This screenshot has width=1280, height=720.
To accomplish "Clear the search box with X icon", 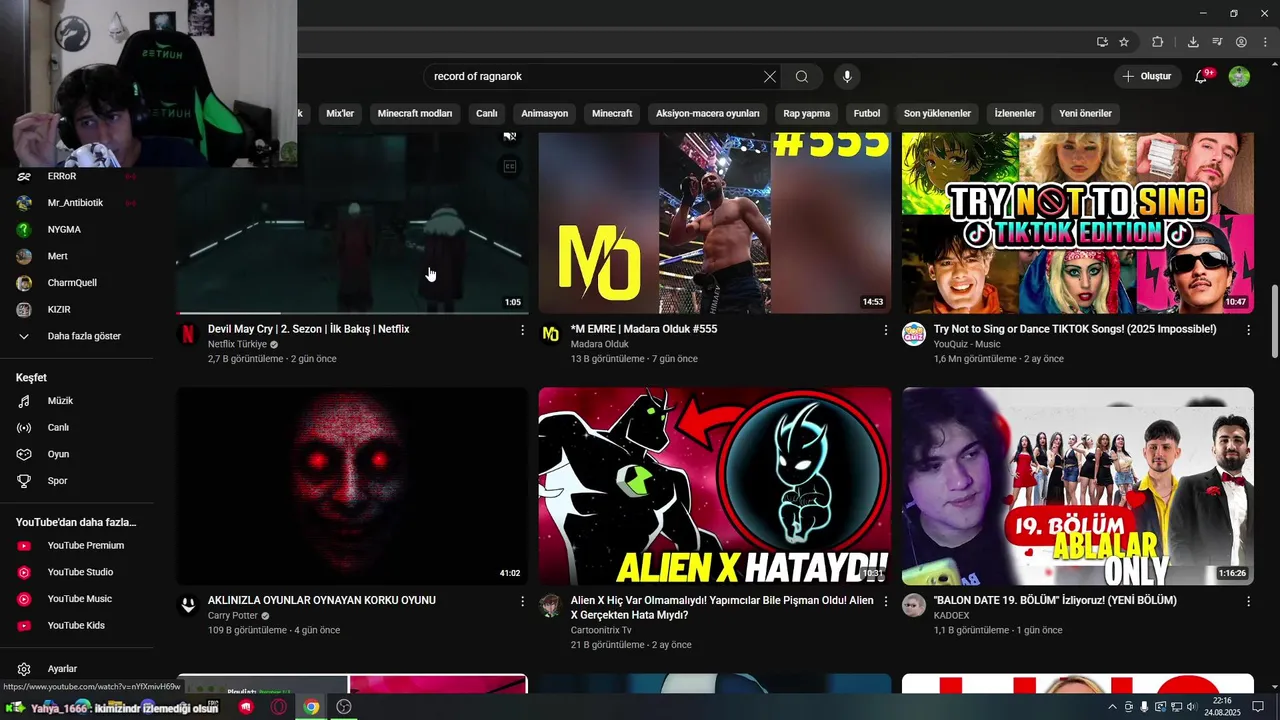I will pyautogui.click(x=770, y=77).
